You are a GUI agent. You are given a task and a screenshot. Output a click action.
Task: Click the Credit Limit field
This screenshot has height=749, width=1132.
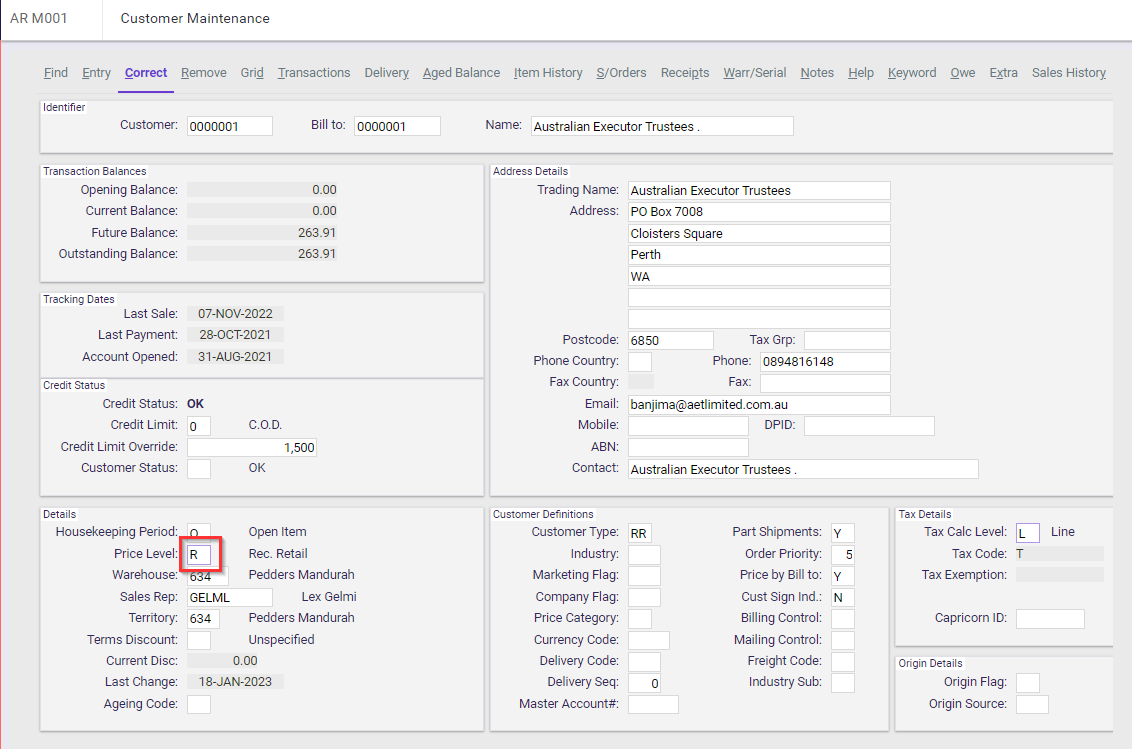coord(199,426)
